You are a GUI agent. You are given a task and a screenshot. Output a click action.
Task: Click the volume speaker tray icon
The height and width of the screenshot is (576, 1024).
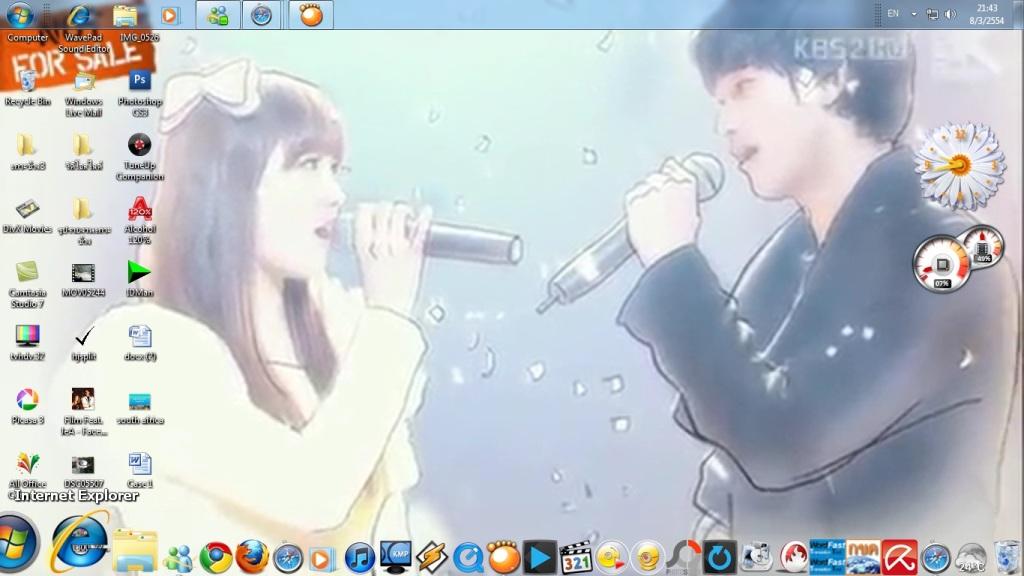point(950,14)
